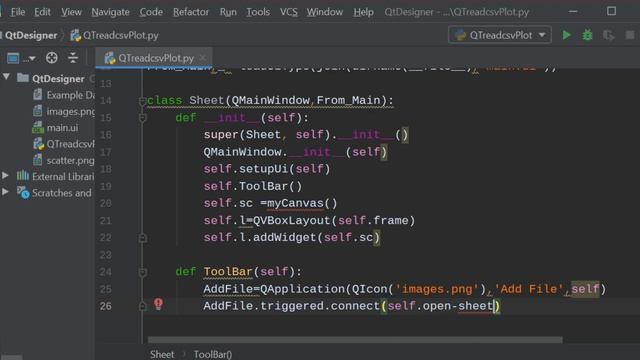This screenshot has height=360, width=640.
Task: Open the VCS menu
Action: (289, 12)
